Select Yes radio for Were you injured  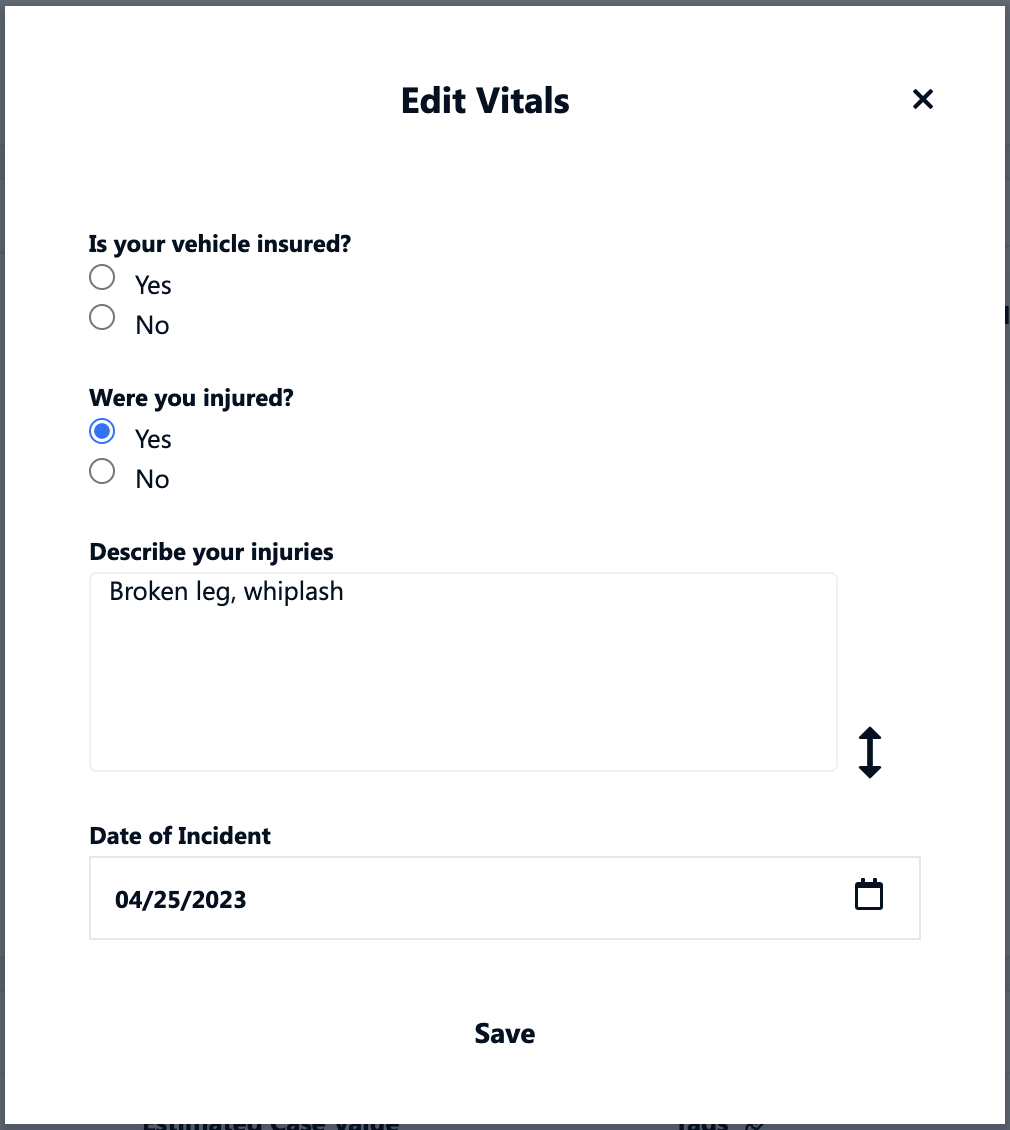(x=102, y=431)
